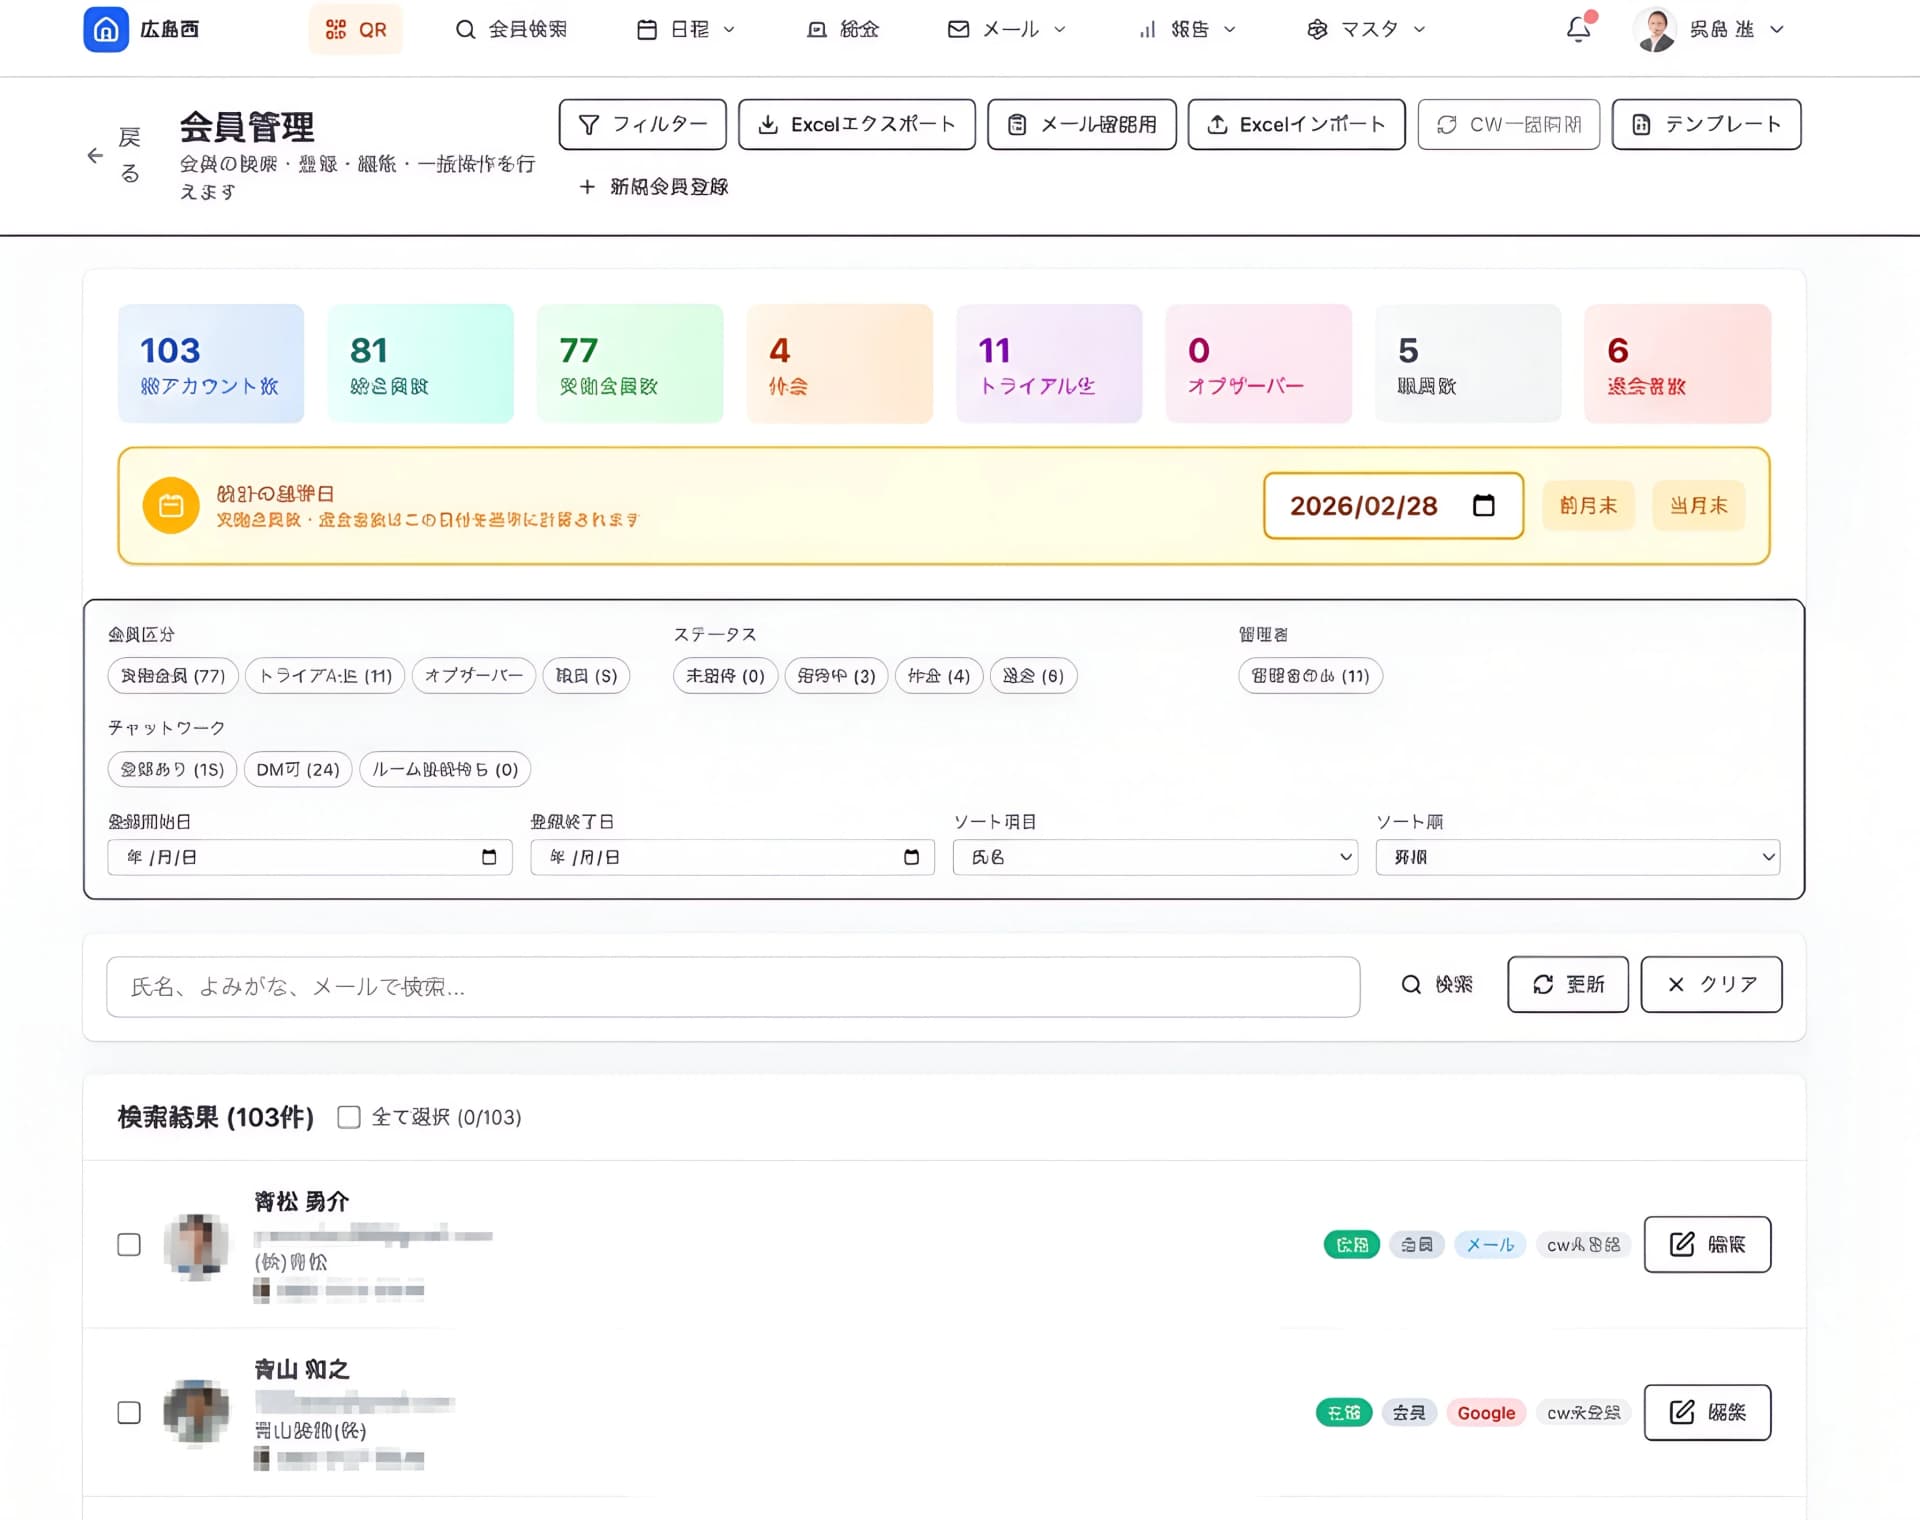The height and width of the screenshot is (1520, 1920).
Task: Open the sort item dropdown
Action: click(1155, 857)
